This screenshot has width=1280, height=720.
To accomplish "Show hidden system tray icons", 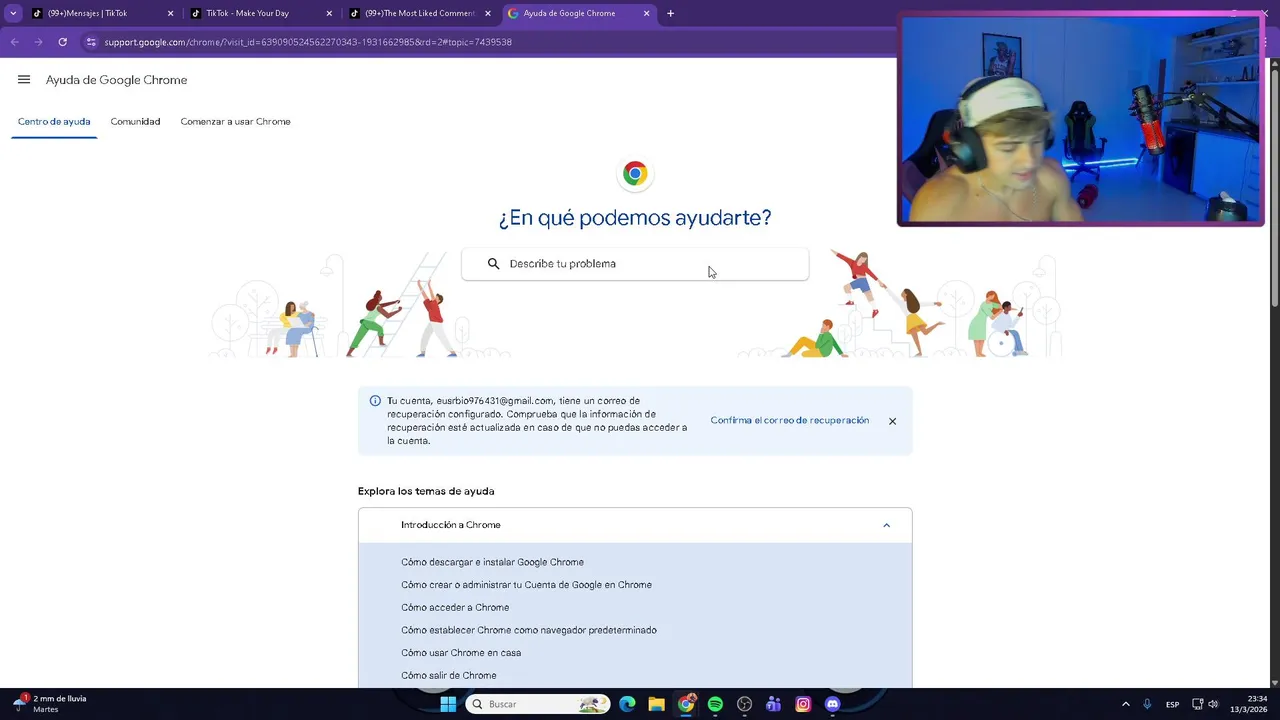I will [x=1125, y=704].
